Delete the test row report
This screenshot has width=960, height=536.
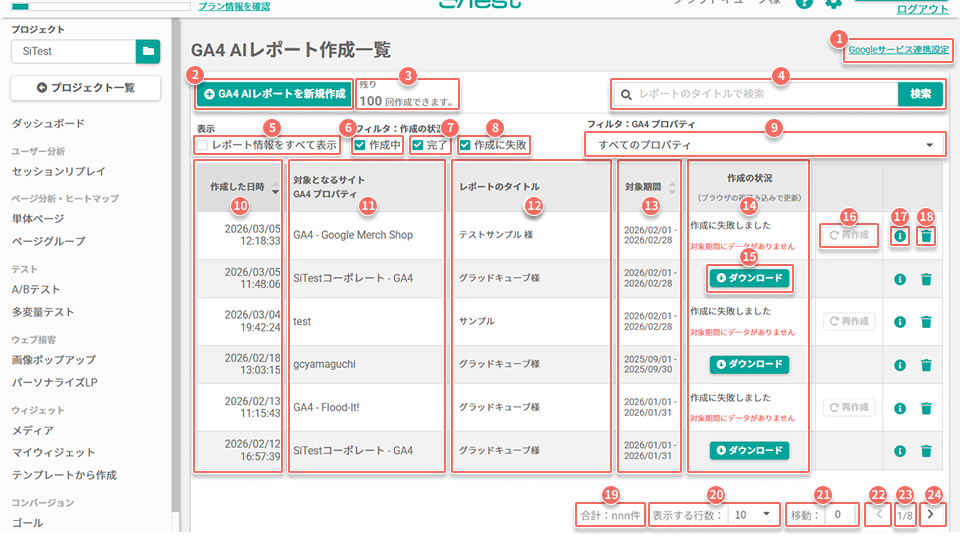tap(926, 322)
